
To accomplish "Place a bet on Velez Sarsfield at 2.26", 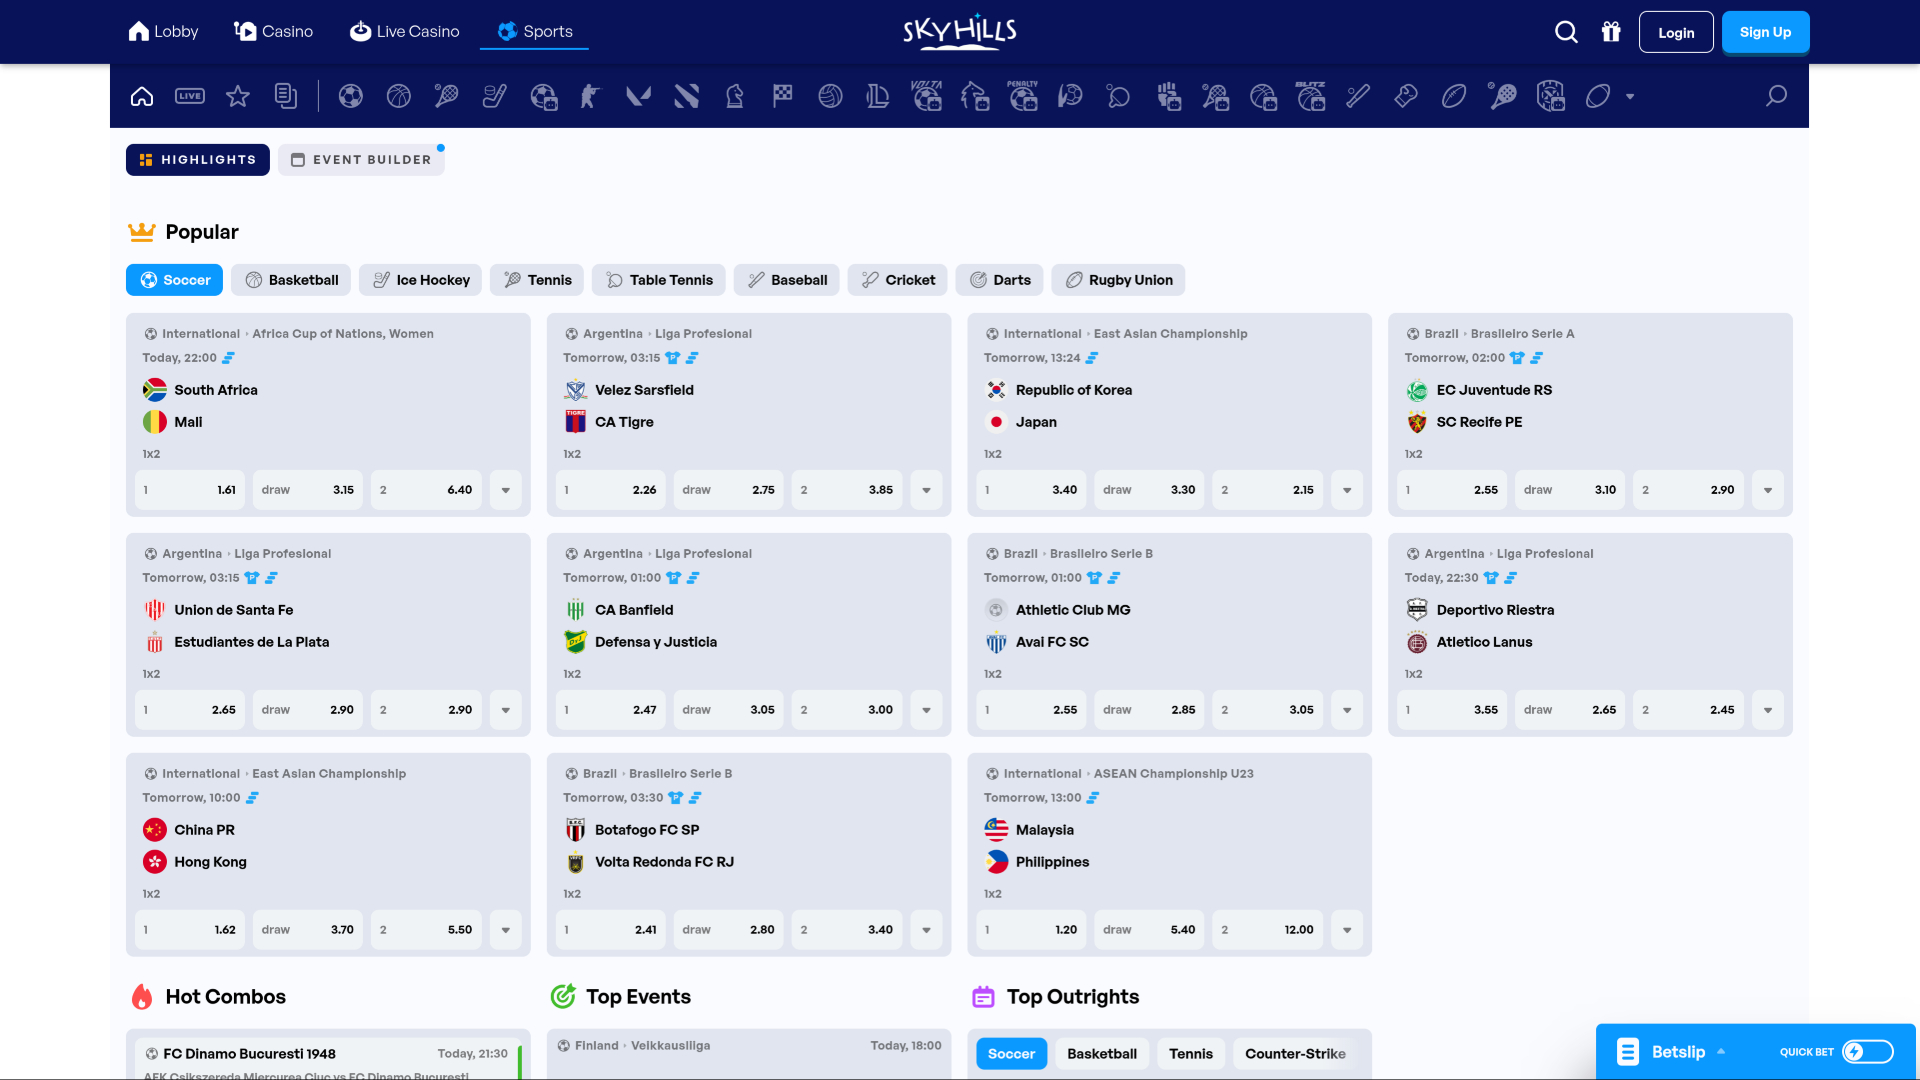I will (610, 490).
